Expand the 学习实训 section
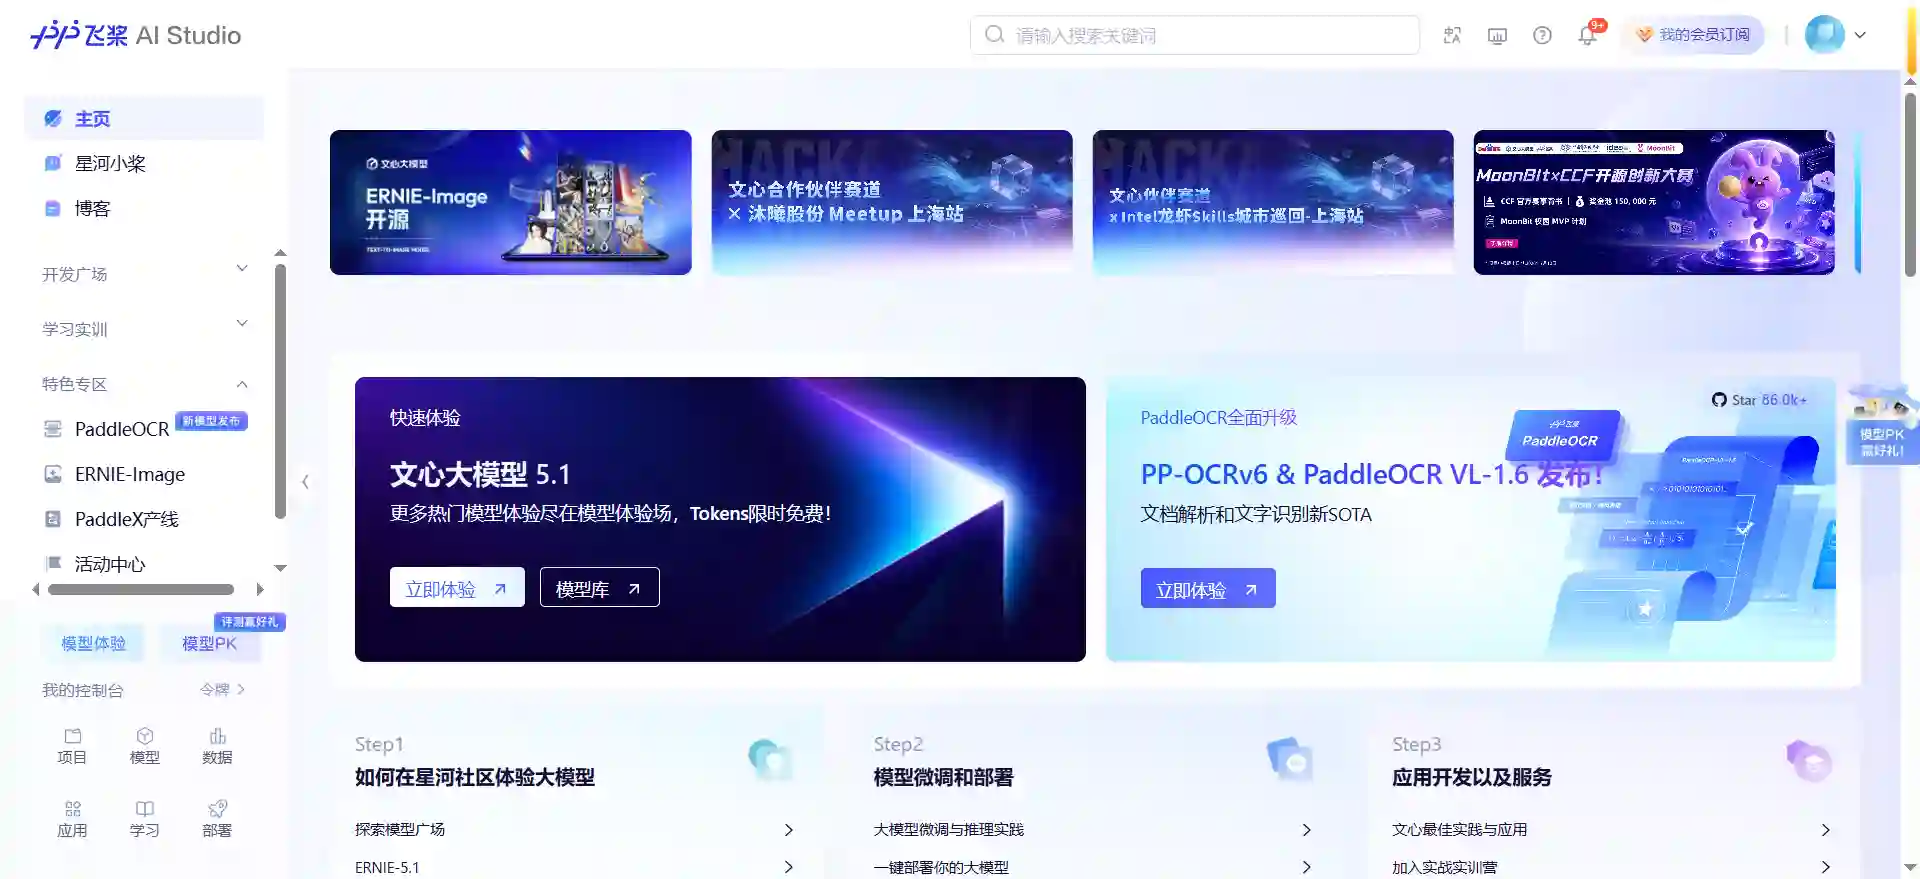 (144, 328)
